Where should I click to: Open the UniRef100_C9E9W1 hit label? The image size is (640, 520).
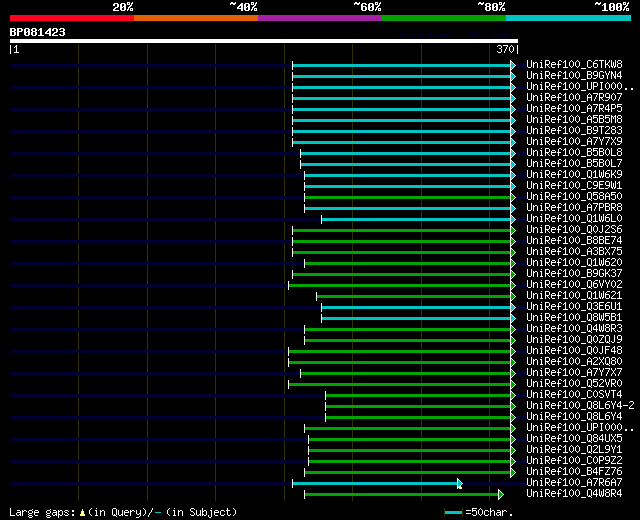pos(574,186)
